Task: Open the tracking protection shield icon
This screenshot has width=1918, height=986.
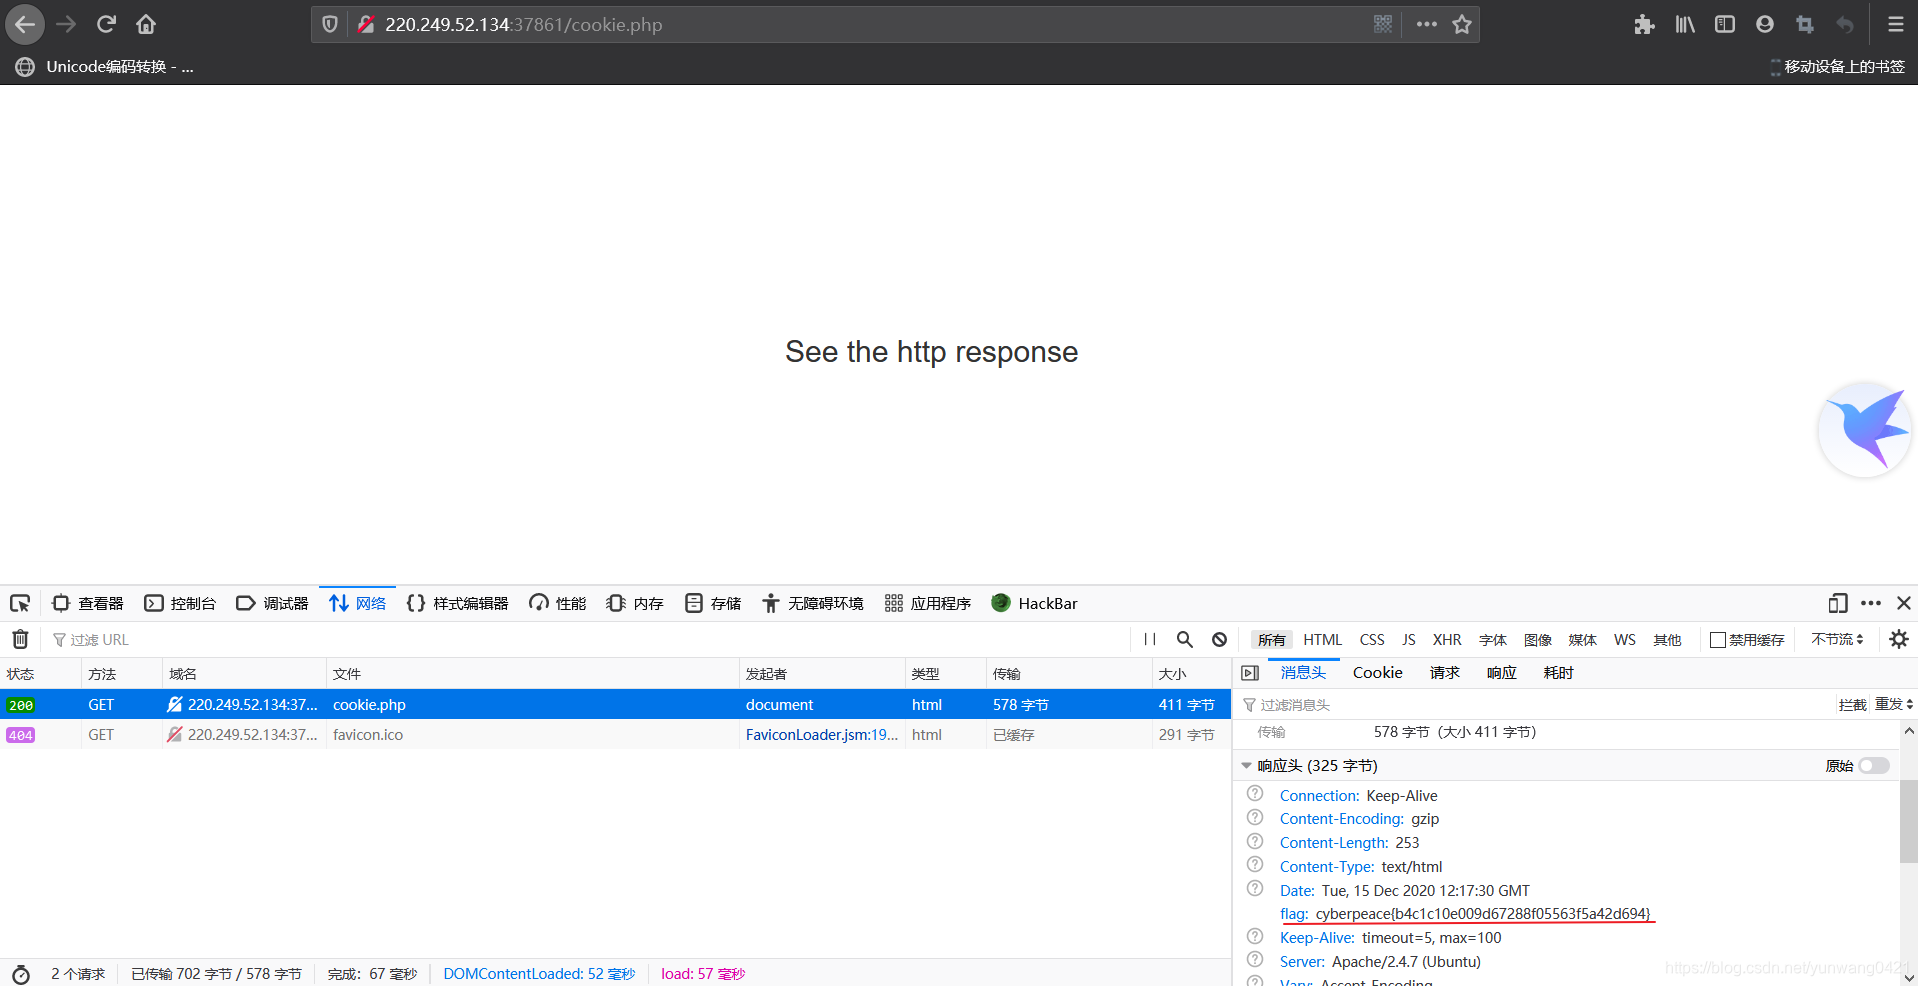Action: pos(330,24)
